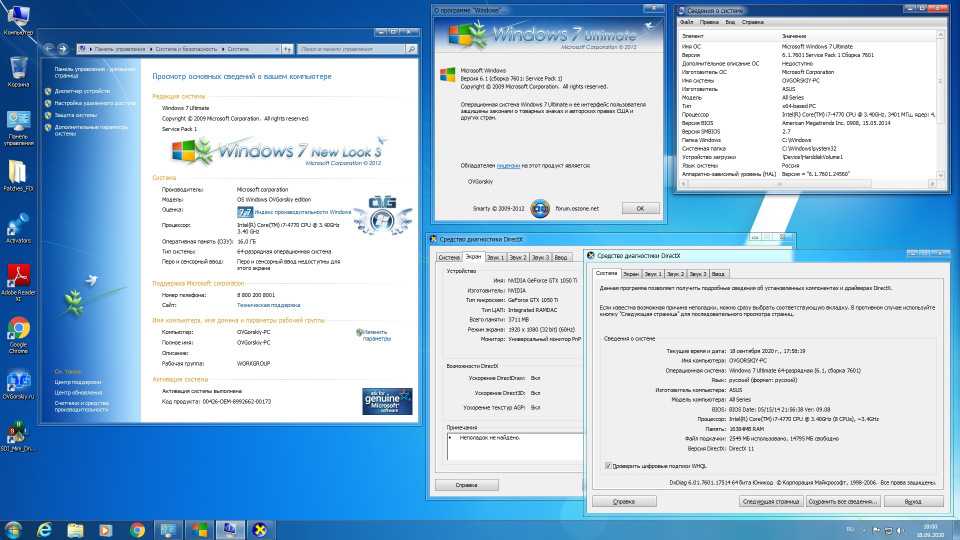The width and height of the screenshot is (960, 540).
Task: Open the Правка menu in System Information
Action: click(709, 22)
